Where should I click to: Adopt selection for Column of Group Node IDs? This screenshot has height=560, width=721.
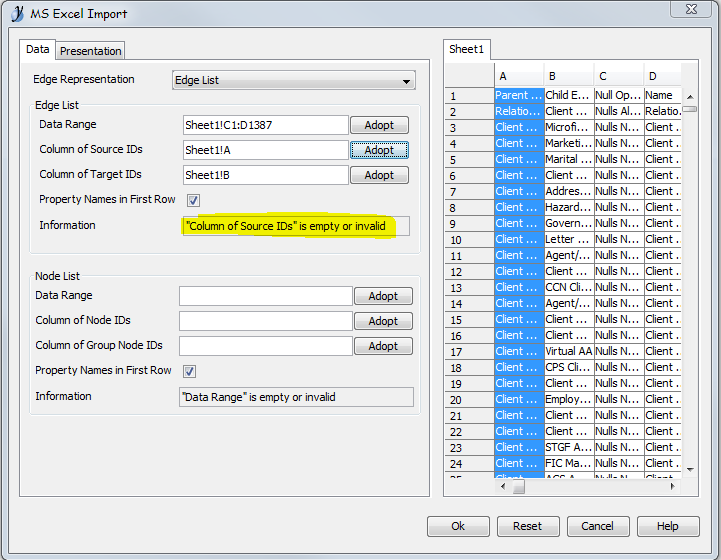pos(383,346)
